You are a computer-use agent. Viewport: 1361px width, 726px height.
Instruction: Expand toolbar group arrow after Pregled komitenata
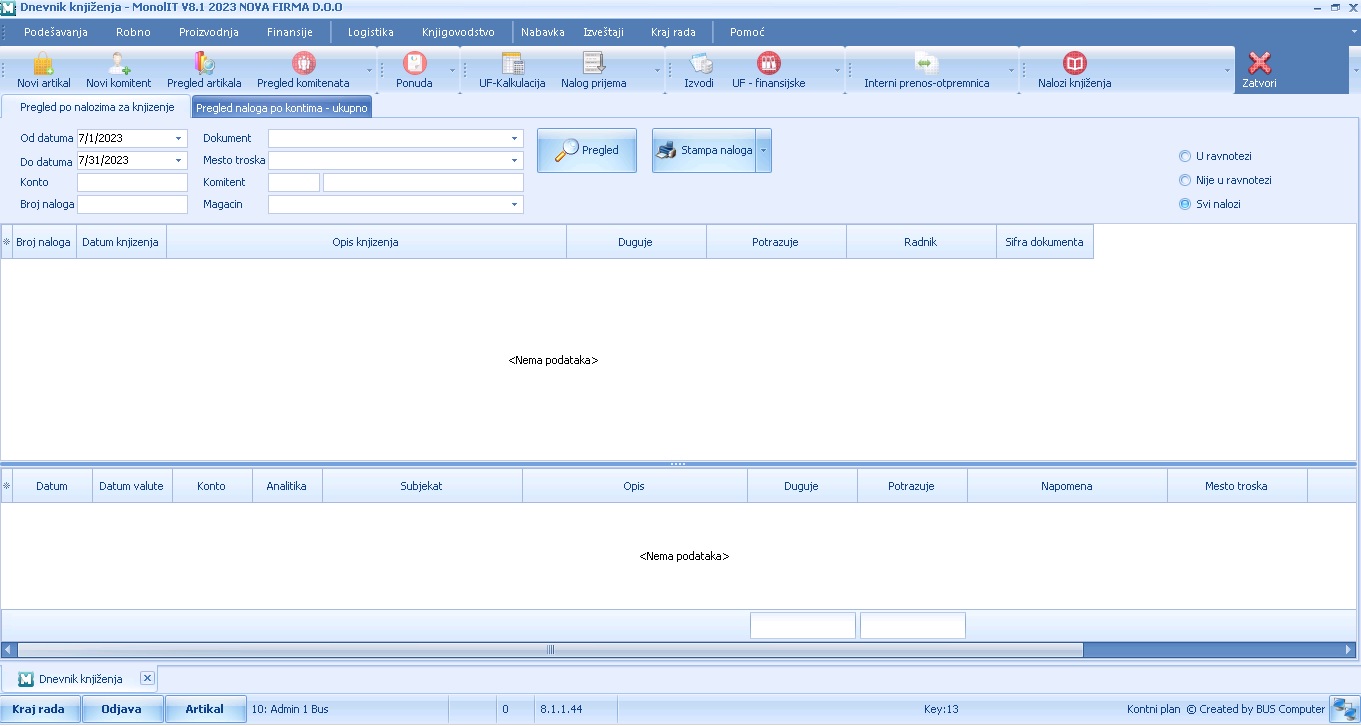369,70
